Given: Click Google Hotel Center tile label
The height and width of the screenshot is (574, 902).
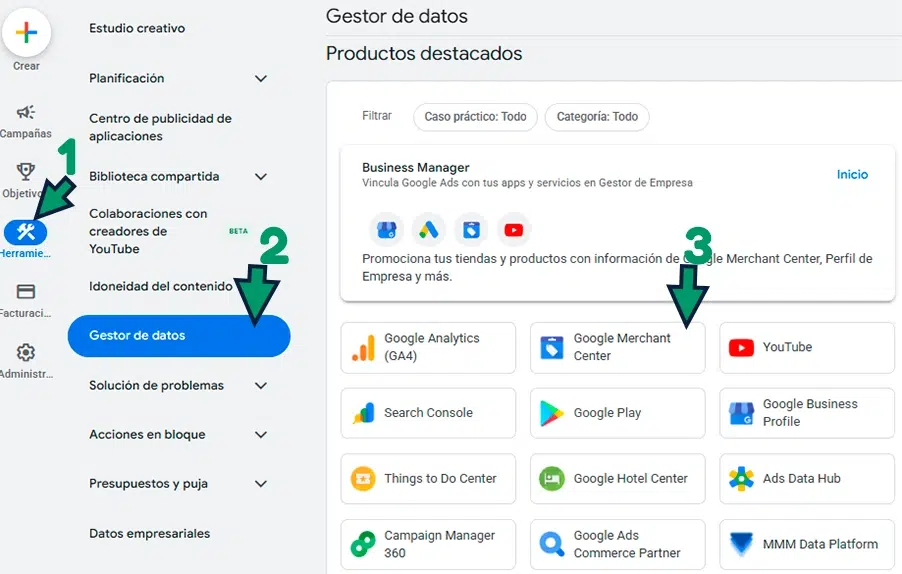Looking at the screenshot, I should pyautogui.click(x=630, y=479).
